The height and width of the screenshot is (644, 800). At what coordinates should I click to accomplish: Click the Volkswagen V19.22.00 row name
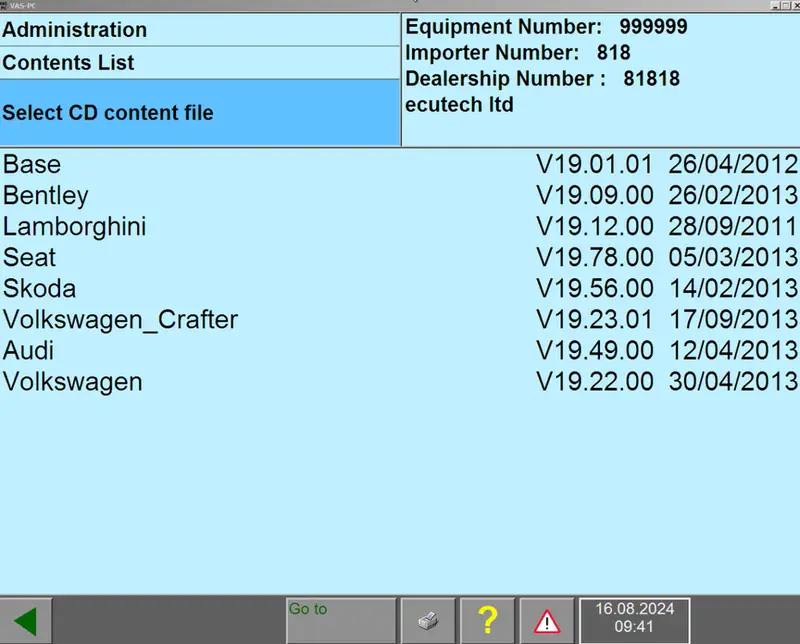coord(72,382)
